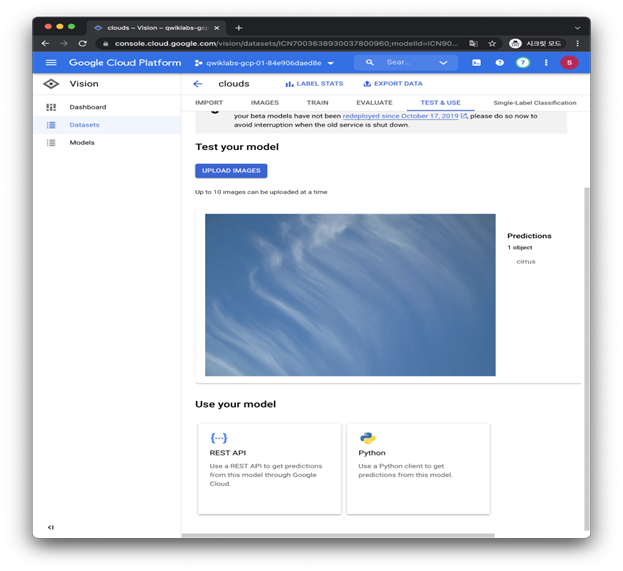Click the cirrus cloud test image
Viewport: 623px width, 571px height.
coord(350,295)
